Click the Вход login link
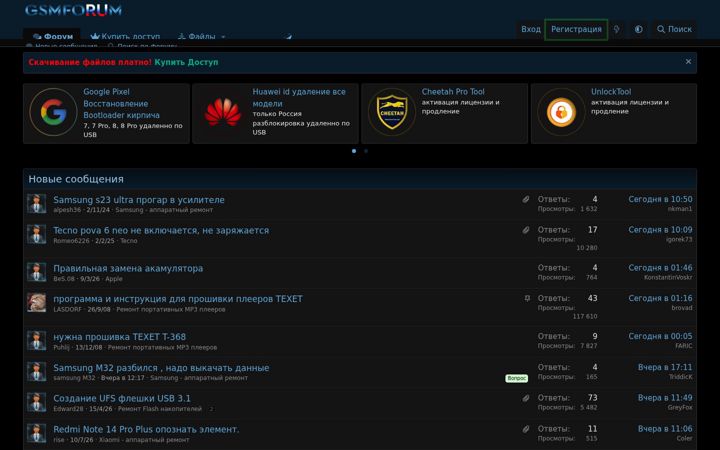 (531, 29)
